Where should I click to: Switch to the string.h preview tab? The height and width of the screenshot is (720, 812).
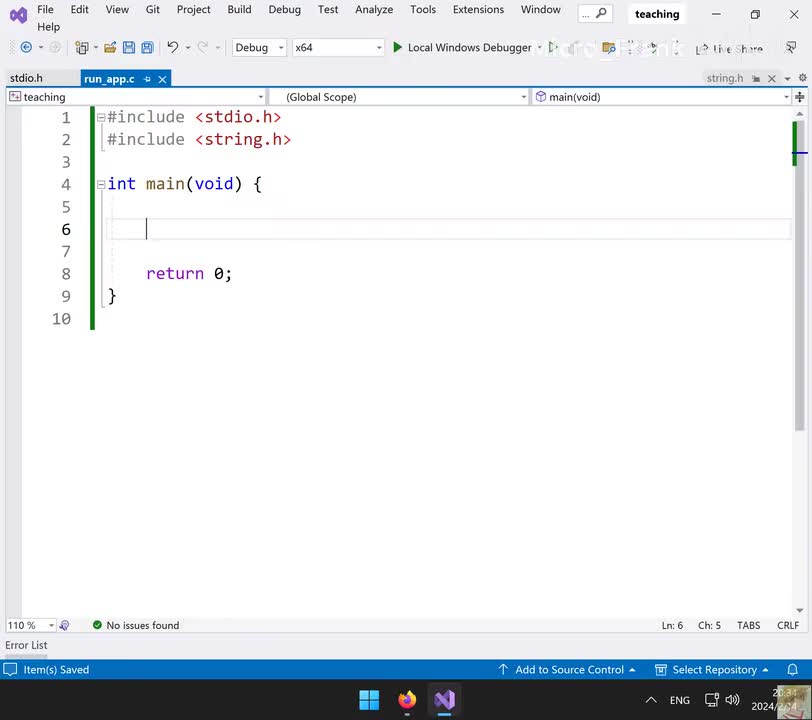(724, 78)
